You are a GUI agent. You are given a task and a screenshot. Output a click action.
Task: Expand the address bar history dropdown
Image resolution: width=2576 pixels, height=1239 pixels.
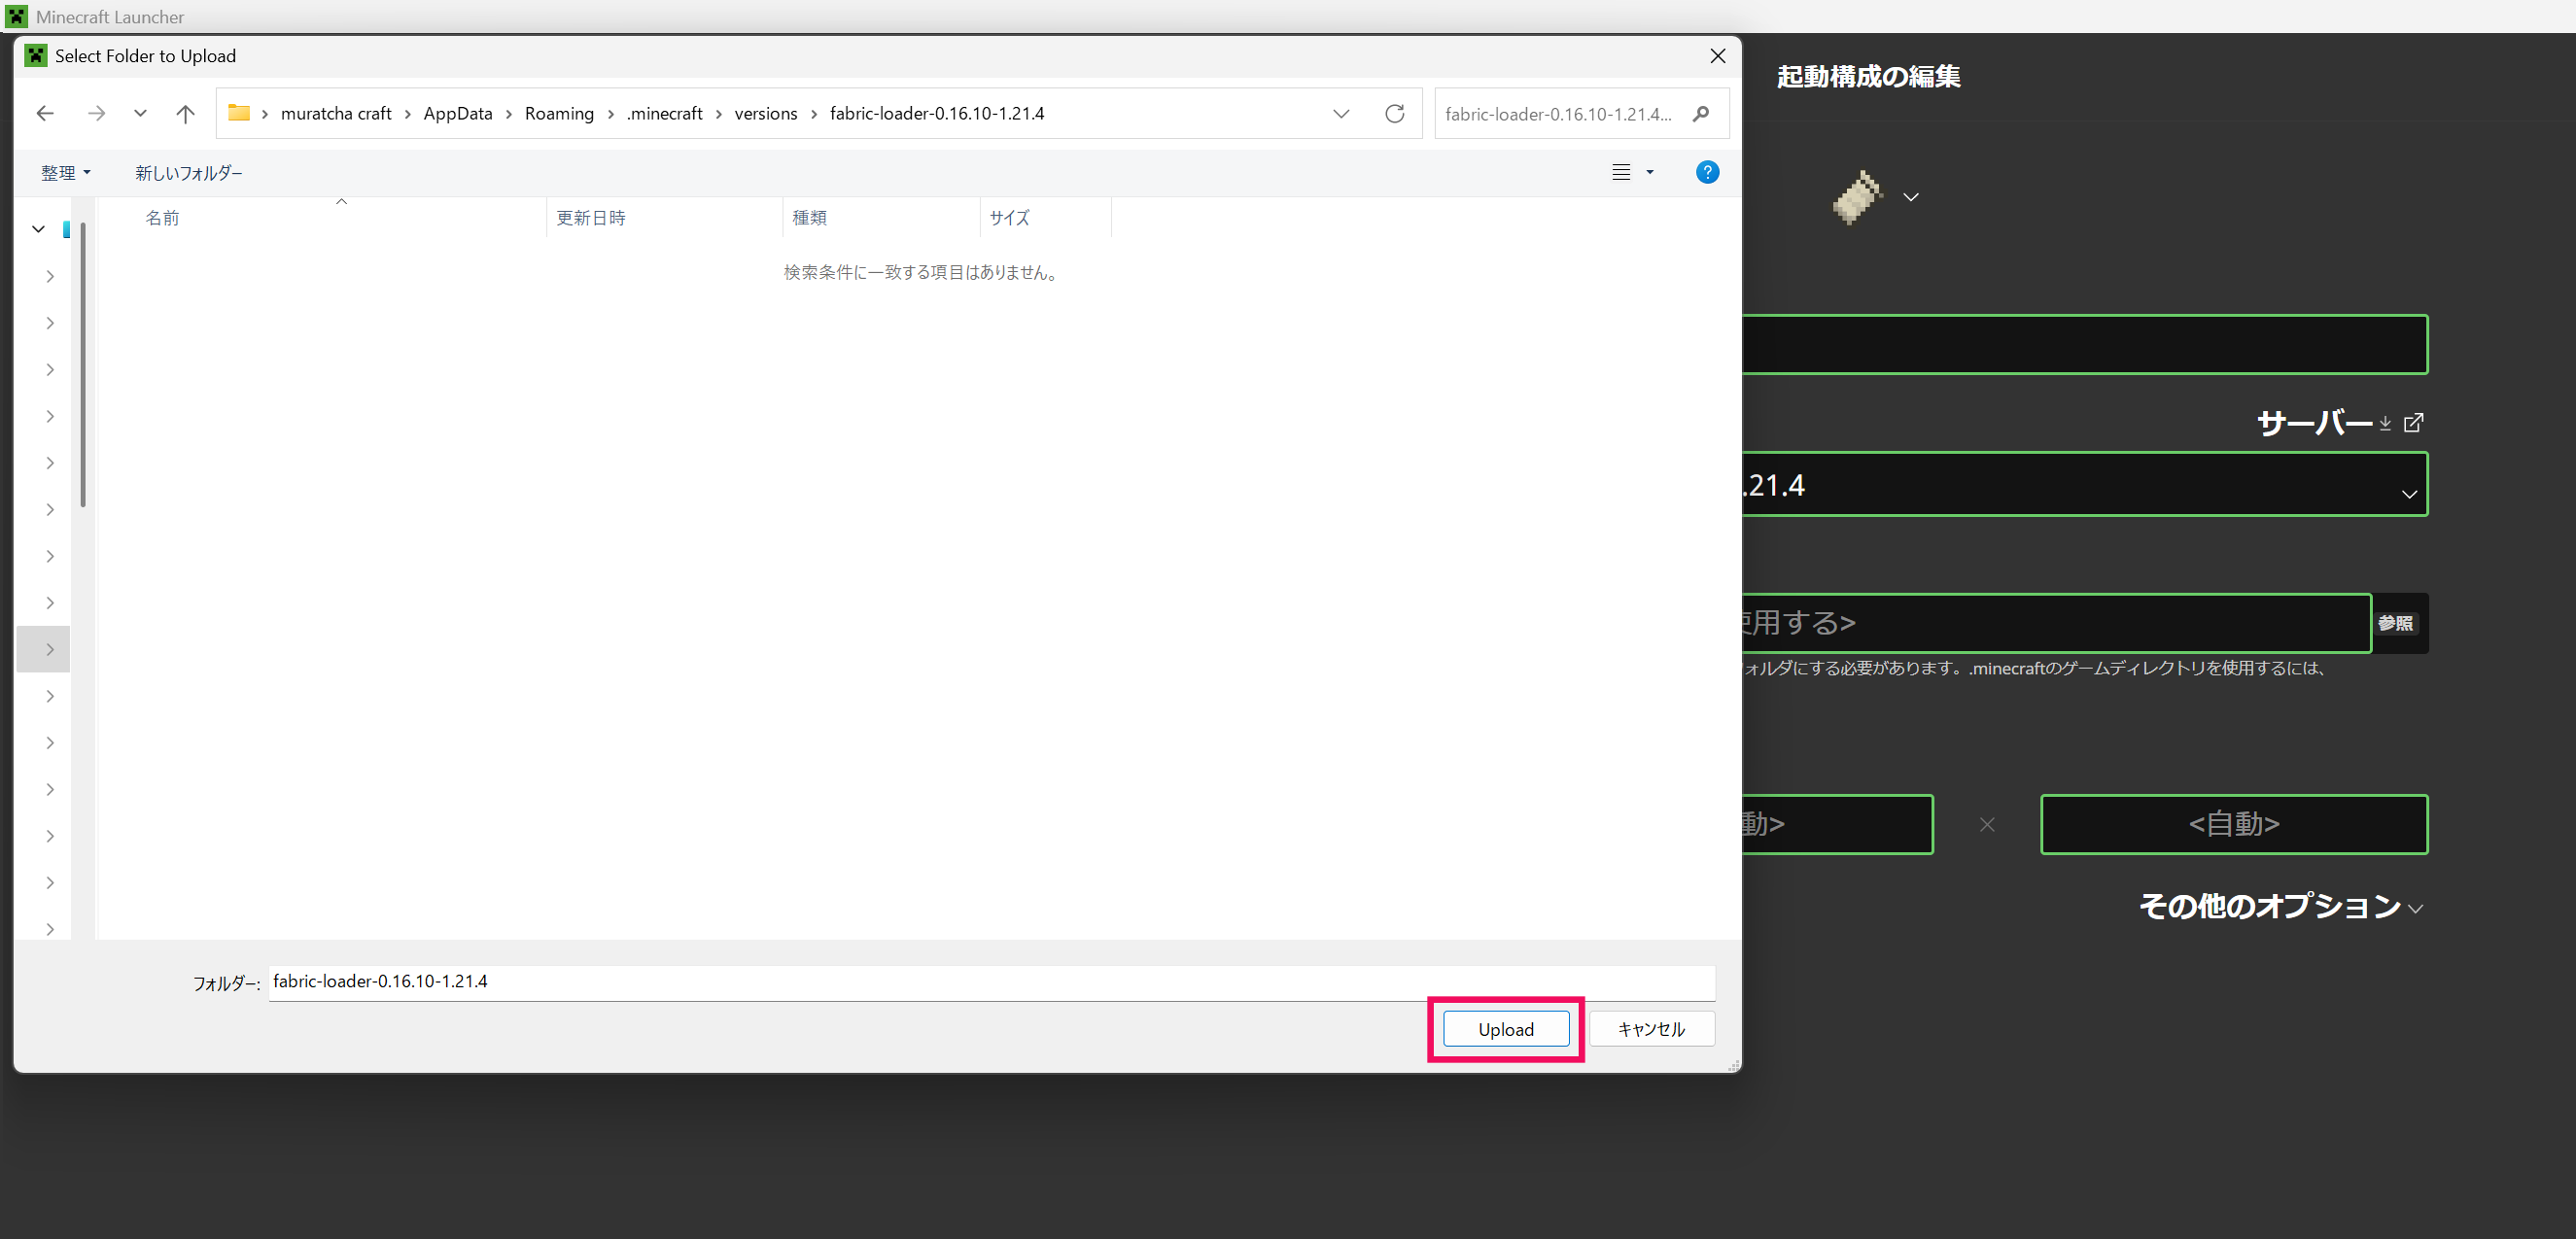coord(1341,113)
